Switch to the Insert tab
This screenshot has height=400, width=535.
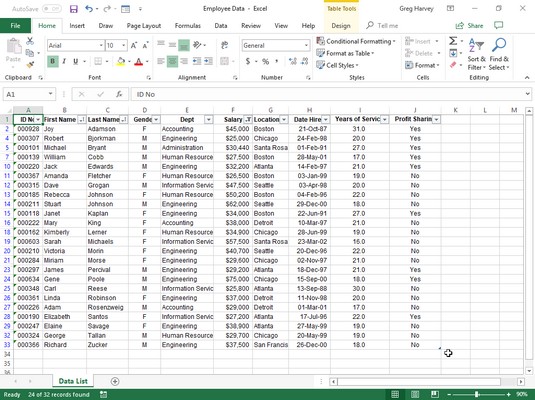(x=77, y=26)
